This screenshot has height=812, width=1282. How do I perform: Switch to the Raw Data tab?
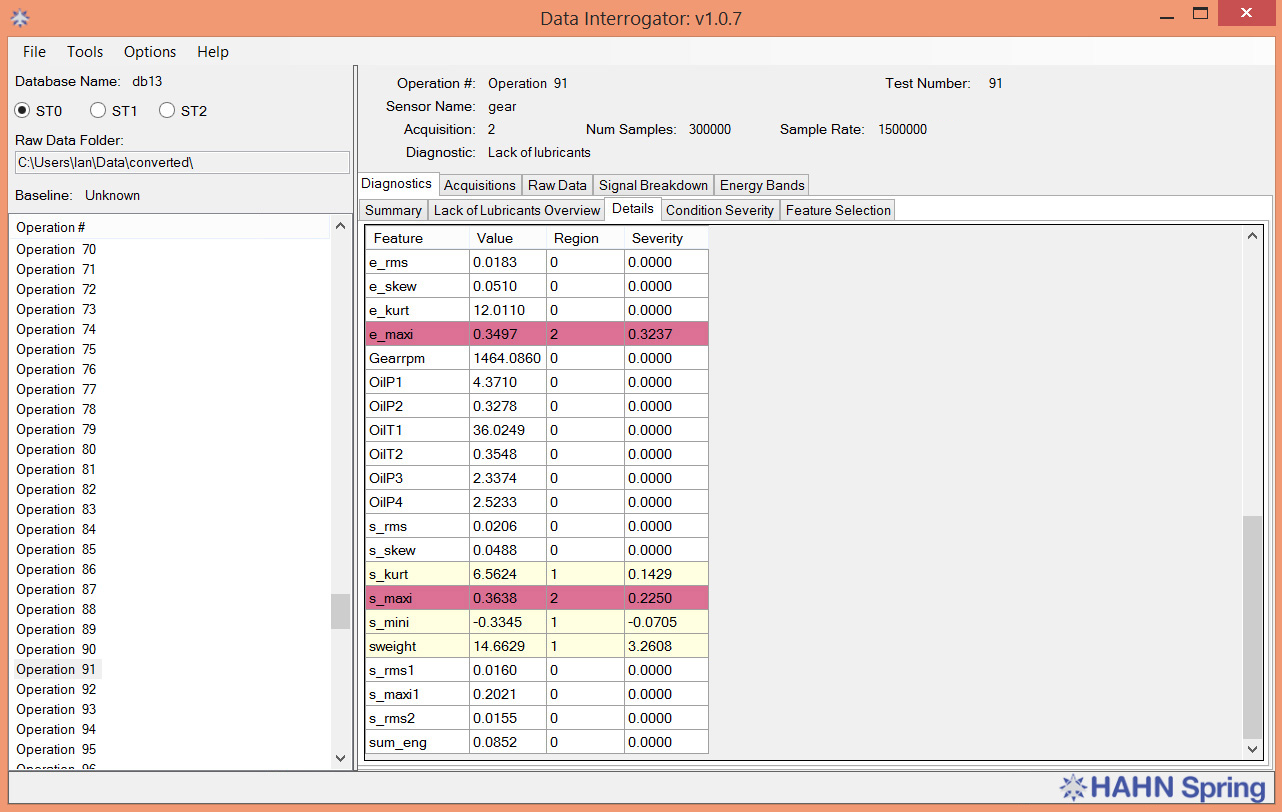tap(557, 185)
